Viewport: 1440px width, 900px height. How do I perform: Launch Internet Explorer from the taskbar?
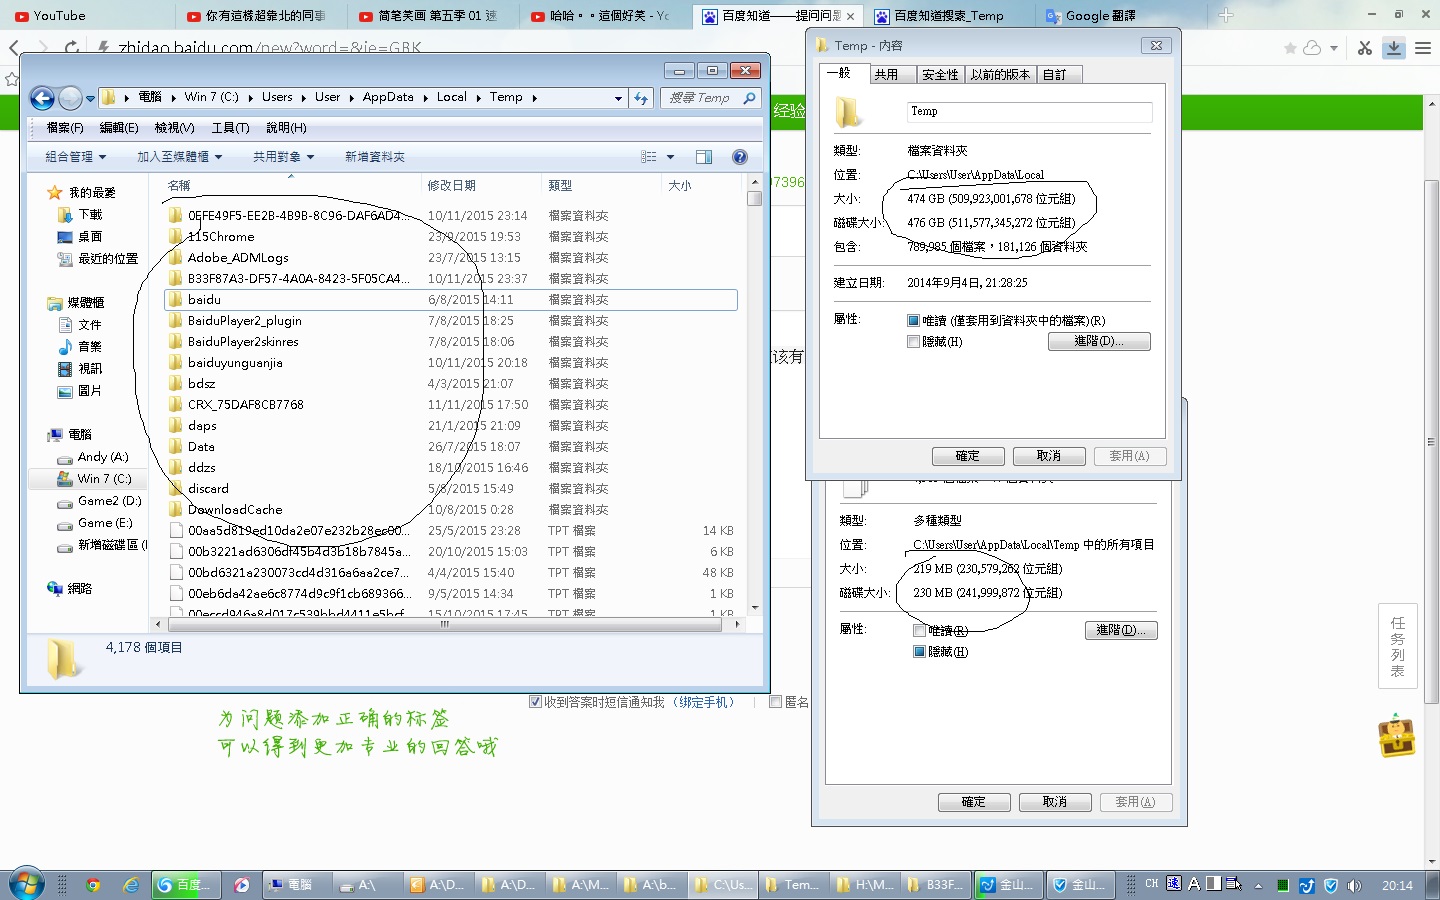pos(131,885)
